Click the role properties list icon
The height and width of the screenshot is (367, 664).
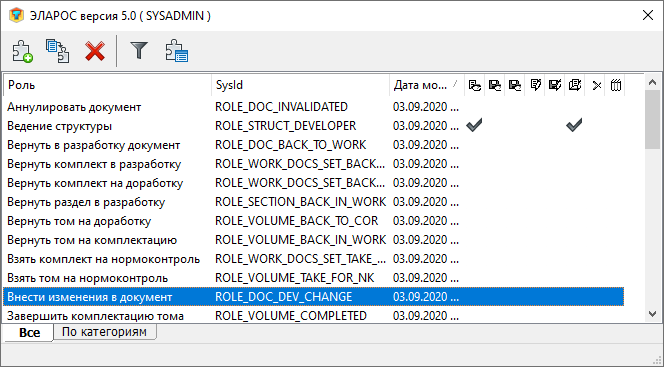point(177,51)
